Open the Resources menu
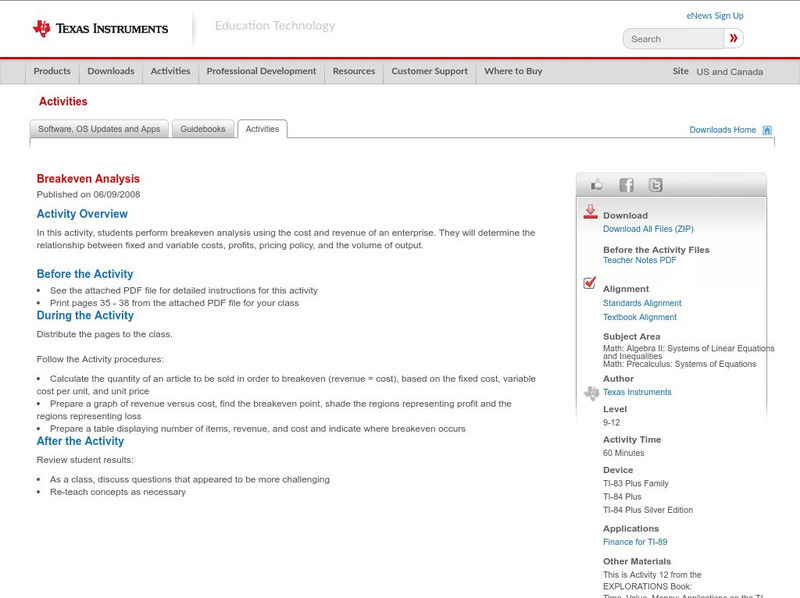The image size is (800, 598). (x=354, y=71)
